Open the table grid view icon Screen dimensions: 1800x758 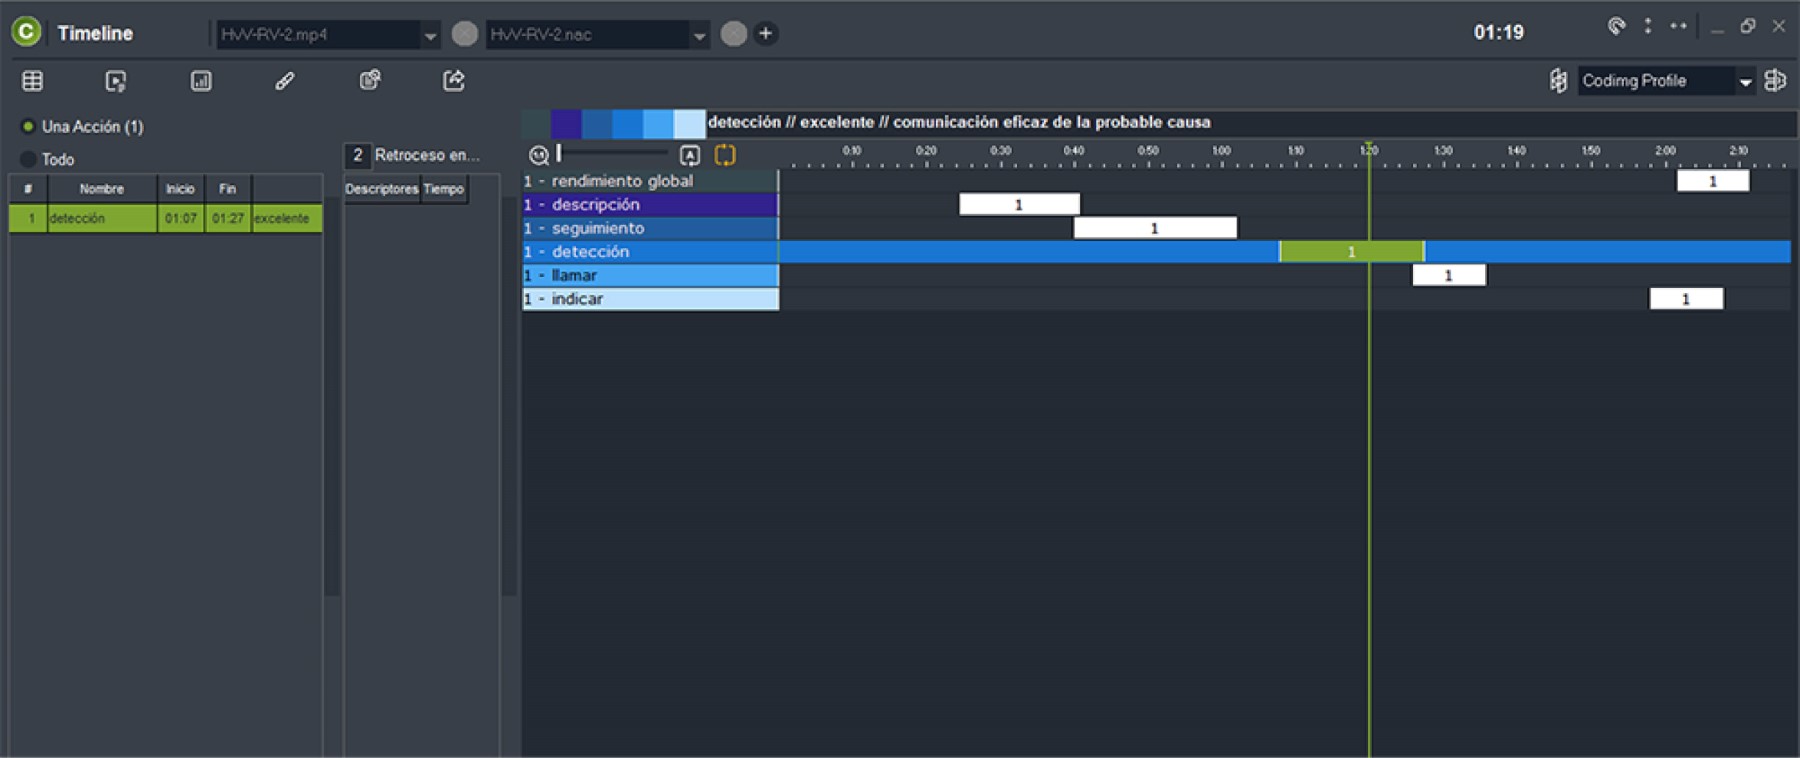pos(32,81)
